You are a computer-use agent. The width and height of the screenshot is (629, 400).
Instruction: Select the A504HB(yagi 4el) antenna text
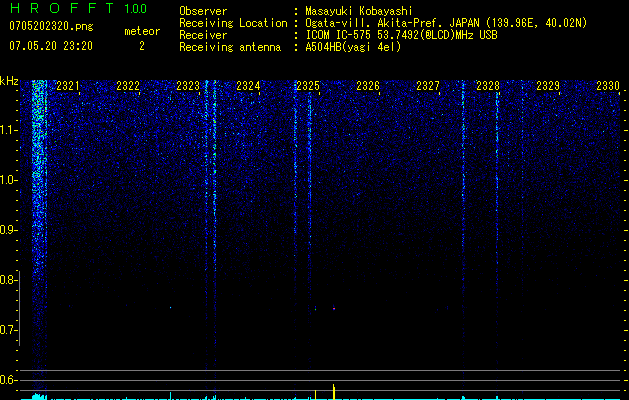(353, 47)
